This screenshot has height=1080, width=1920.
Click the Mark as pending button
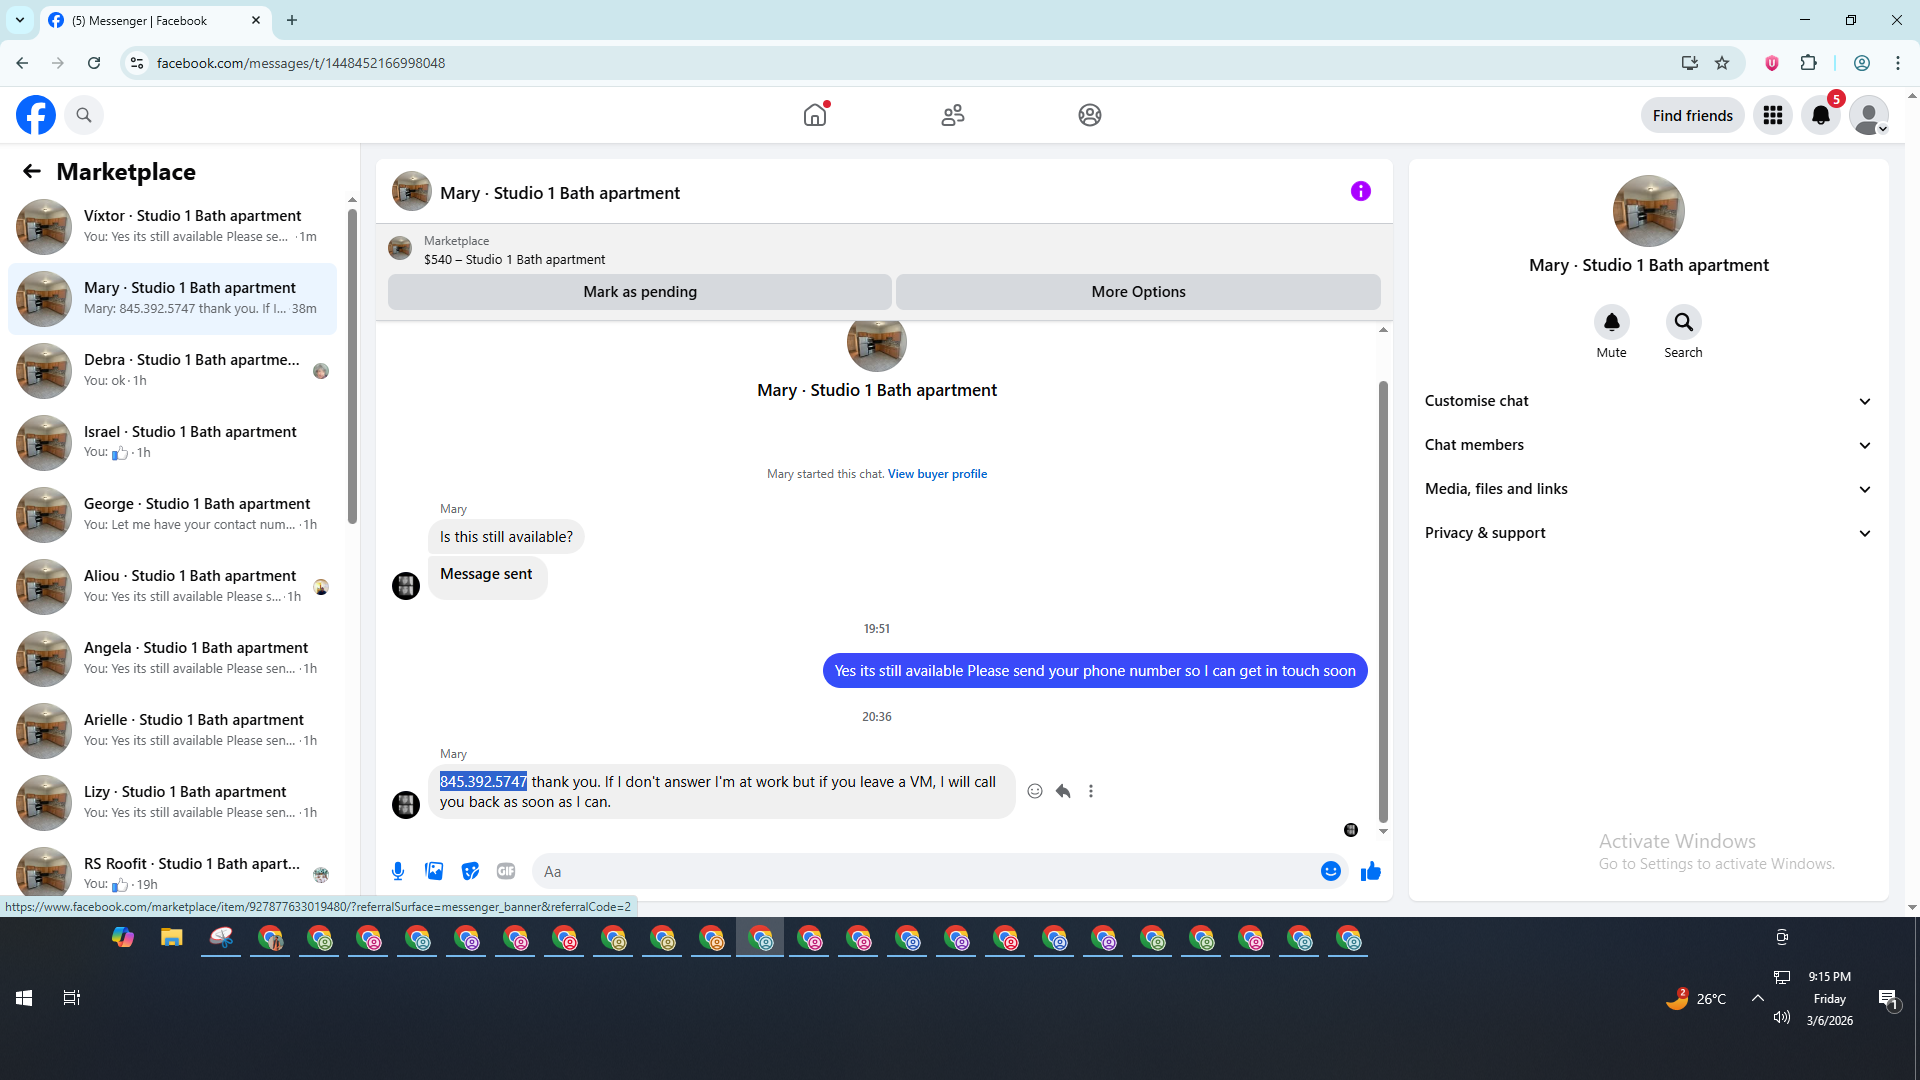coord(639,292)
